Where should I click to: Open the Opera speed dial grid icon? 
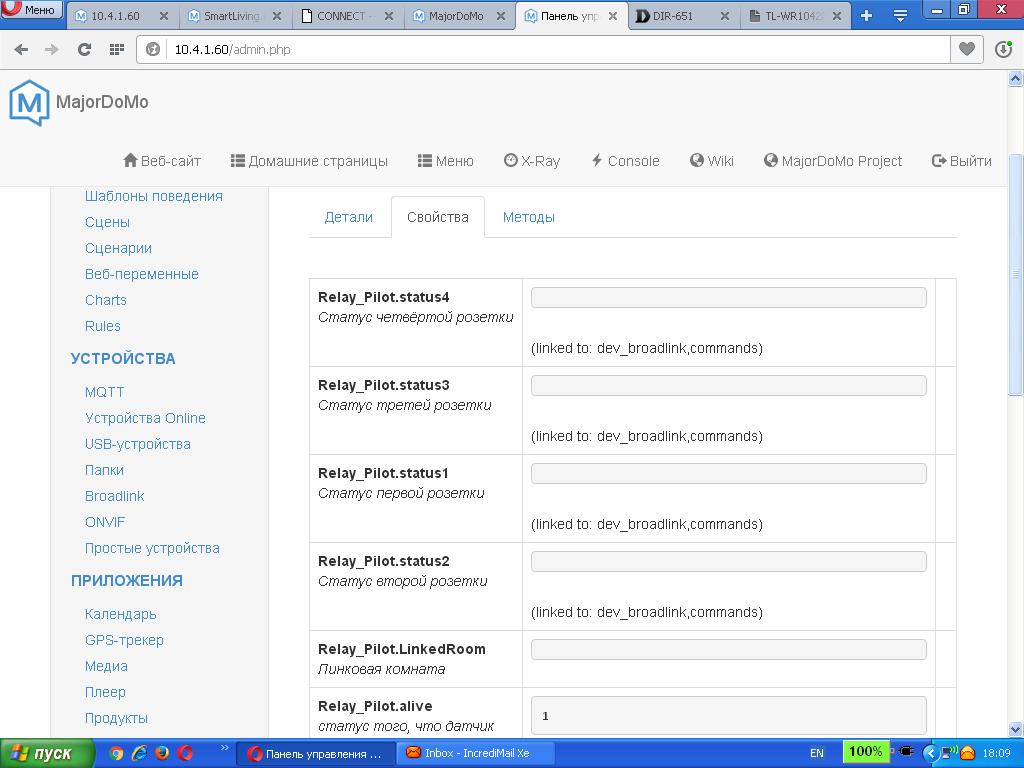[x=117, y=49]
